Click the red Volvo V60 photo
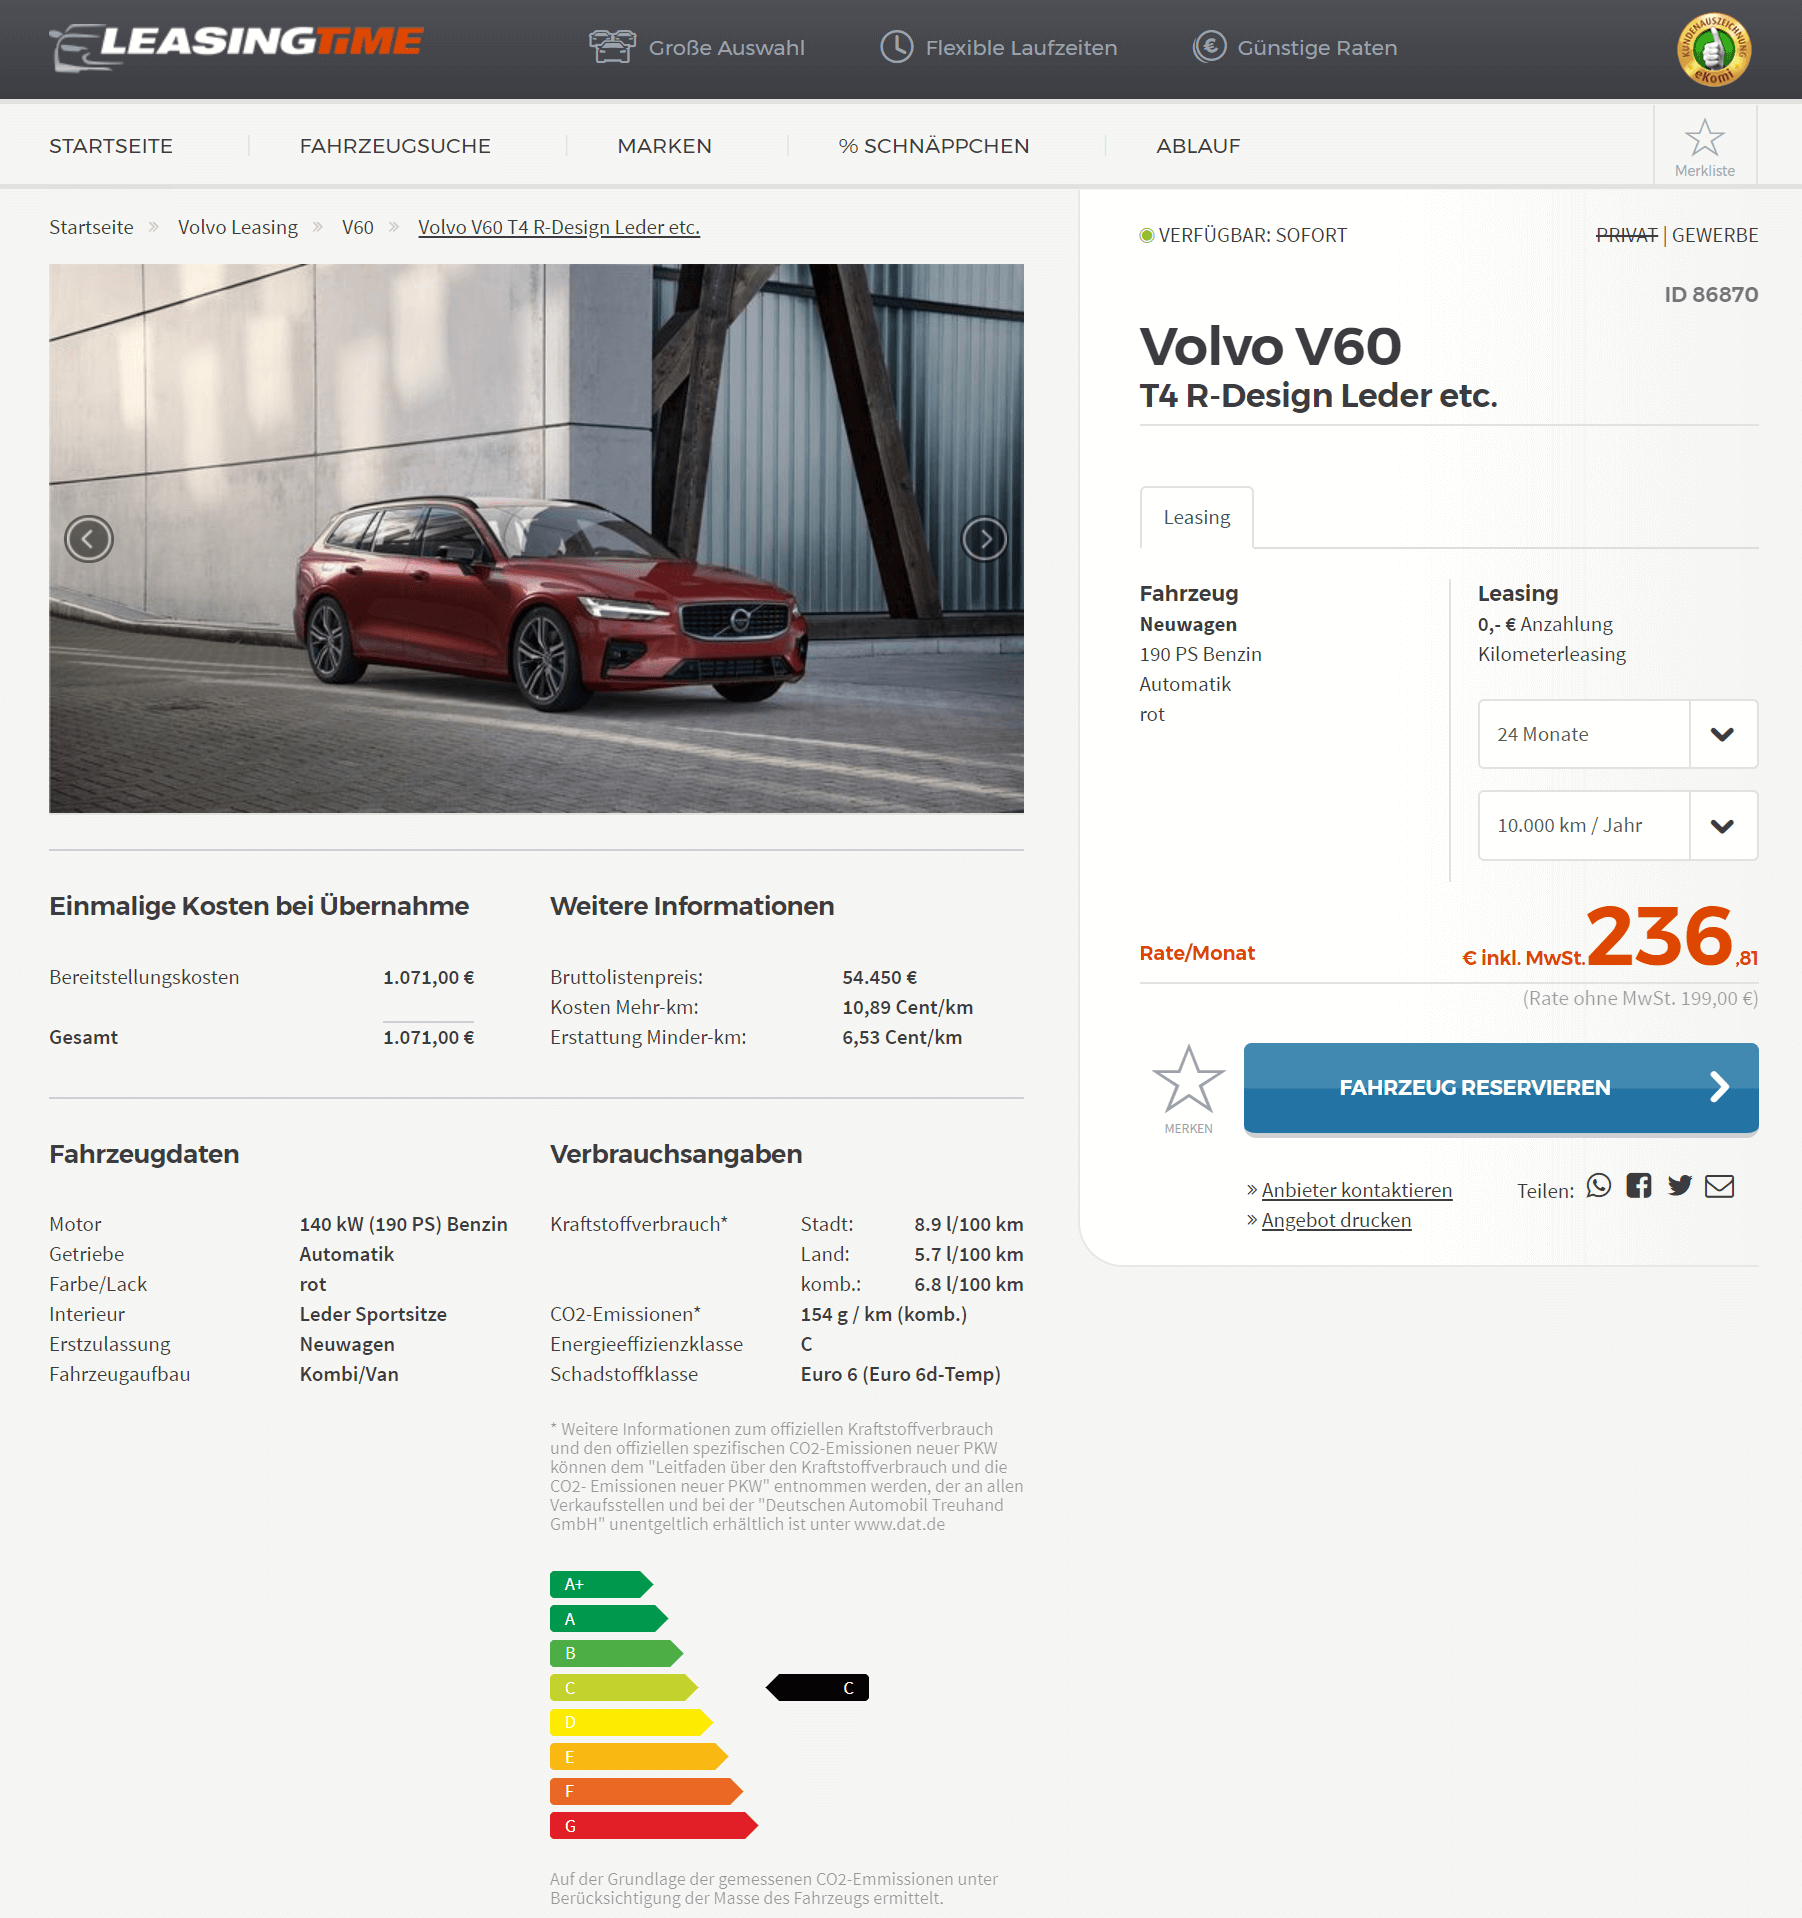Image resolution: width=1802 pixels, height=1918 pixels. pos(536,539)
